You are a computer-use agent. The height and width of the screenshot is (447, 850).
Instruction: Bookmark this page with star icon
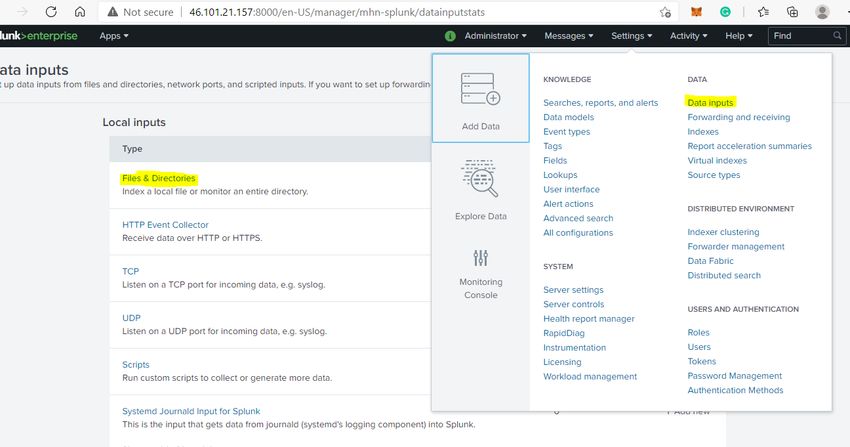click(x=665, y=12)
